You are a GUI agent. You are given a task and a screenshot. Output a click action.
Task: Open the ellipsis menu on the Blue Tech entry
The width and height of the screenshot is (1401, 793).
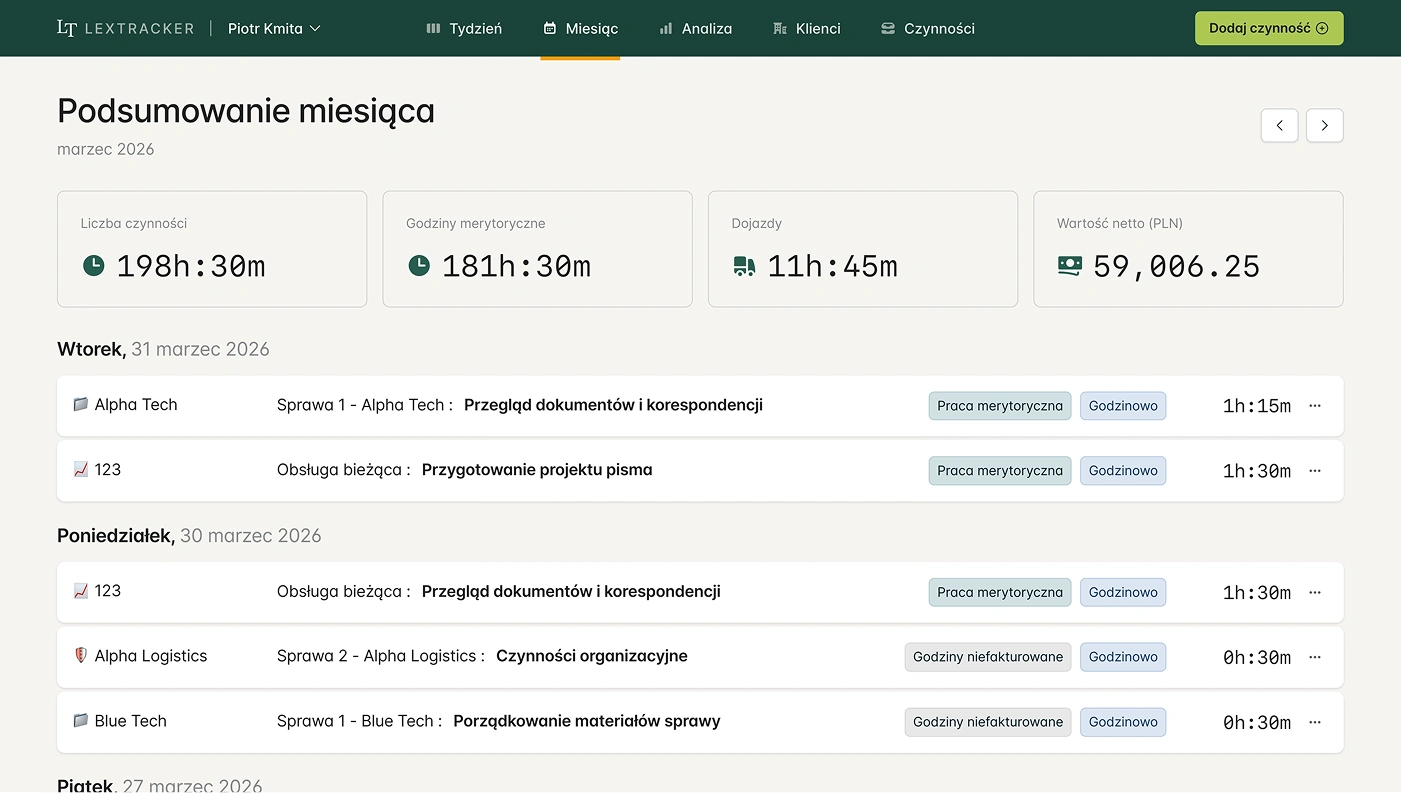pos(1314,721)
